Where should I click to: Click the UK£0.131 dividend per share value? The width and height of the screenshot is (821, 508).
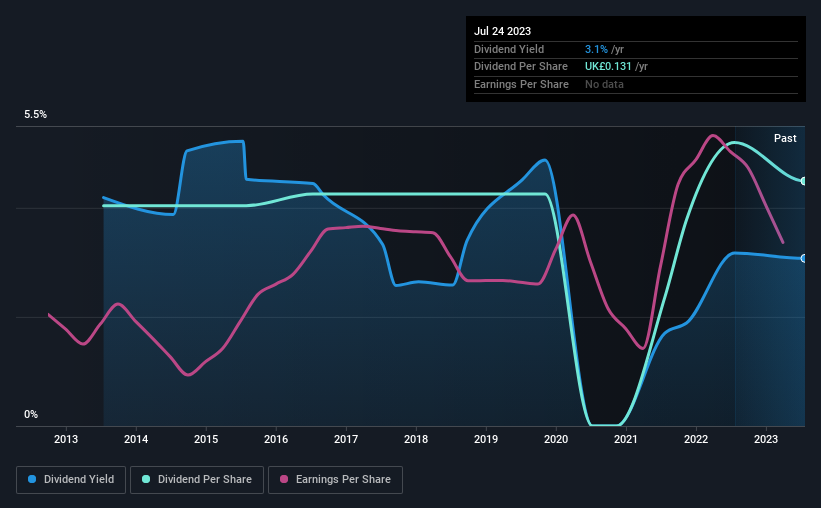pos(608,67)
